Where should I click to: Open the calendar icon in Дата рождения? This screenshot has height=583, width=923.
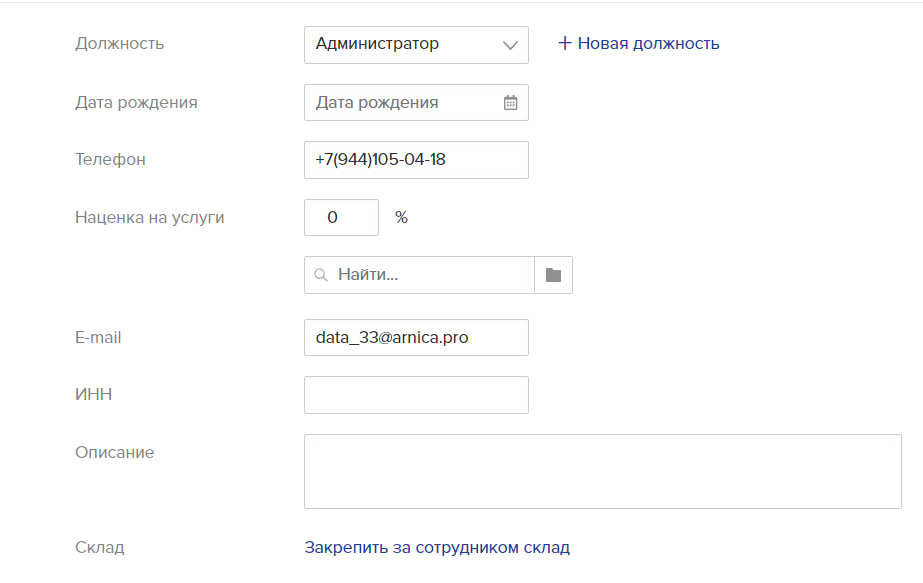pyautogui.click(x=510, y=102)
